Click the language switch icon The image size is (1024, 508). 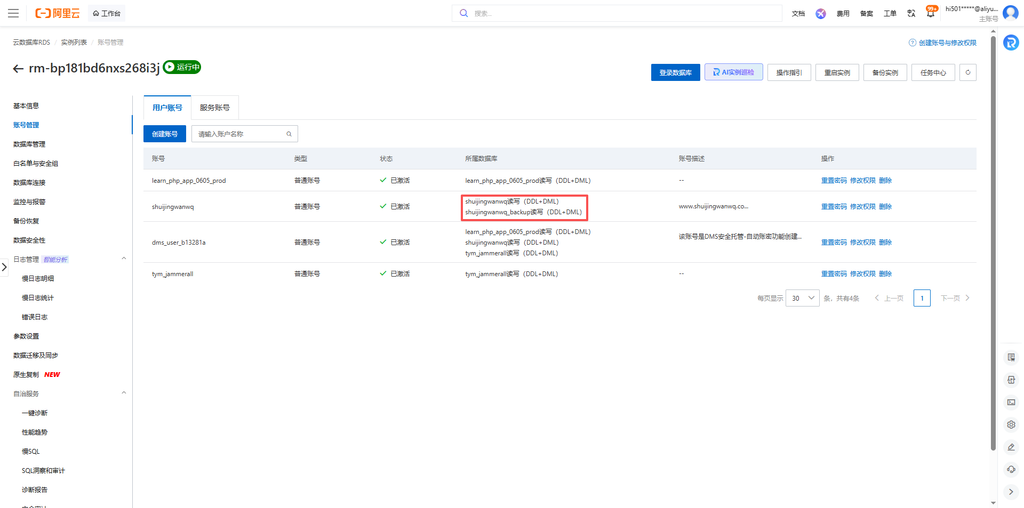(912, 13)
